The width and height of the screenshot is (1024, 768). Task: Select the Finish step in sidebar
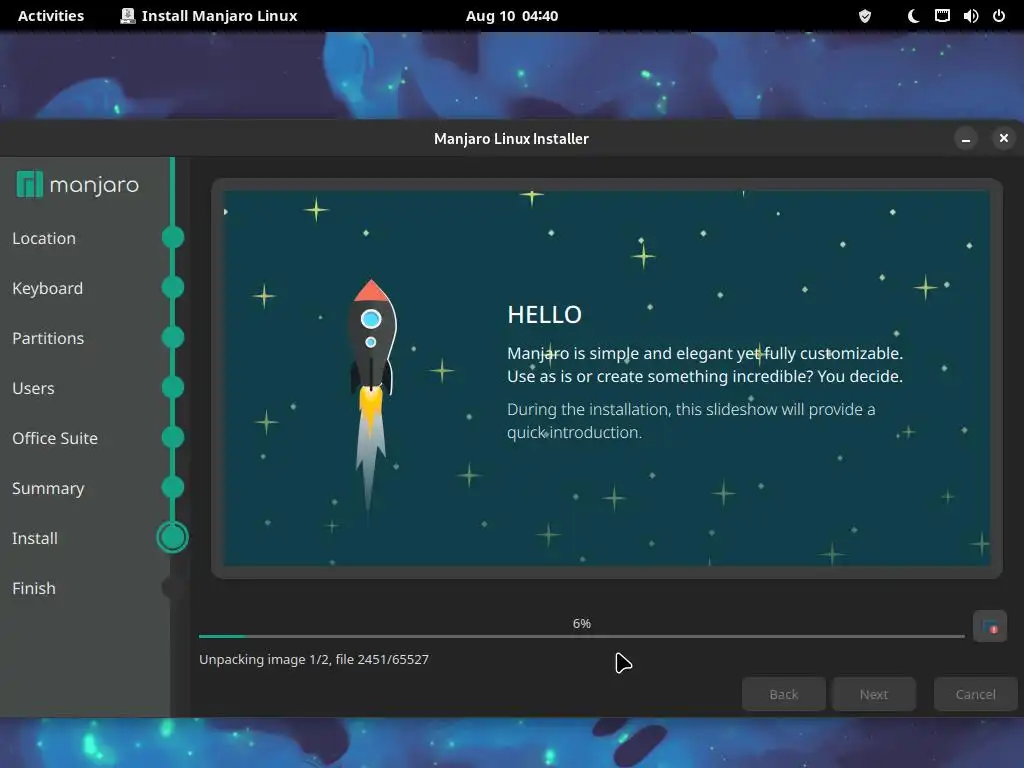34,588
